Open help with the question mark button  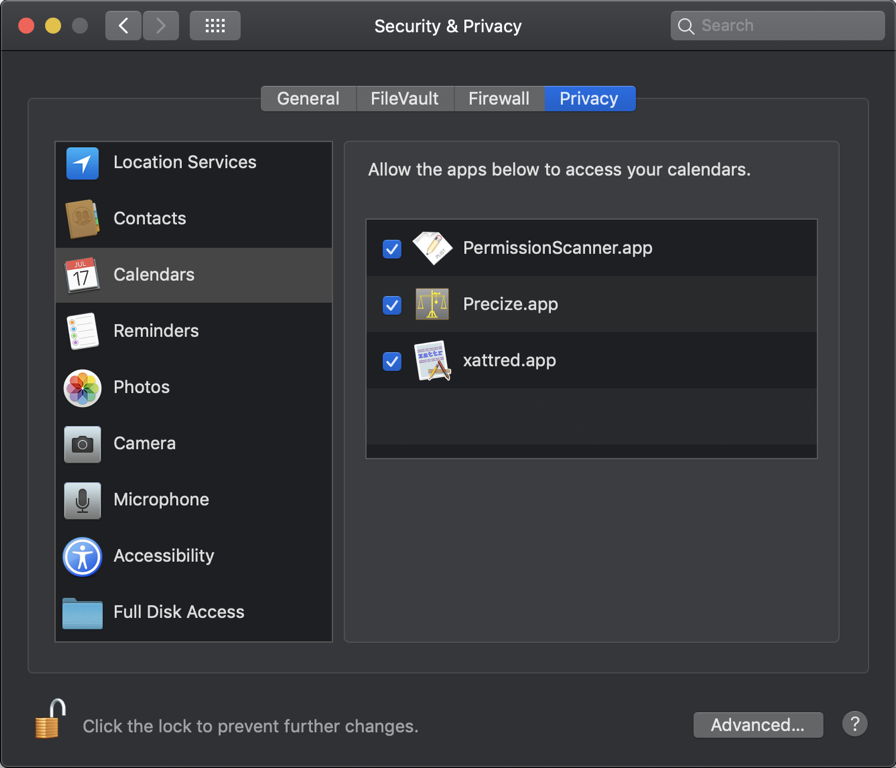coord(854,724)
